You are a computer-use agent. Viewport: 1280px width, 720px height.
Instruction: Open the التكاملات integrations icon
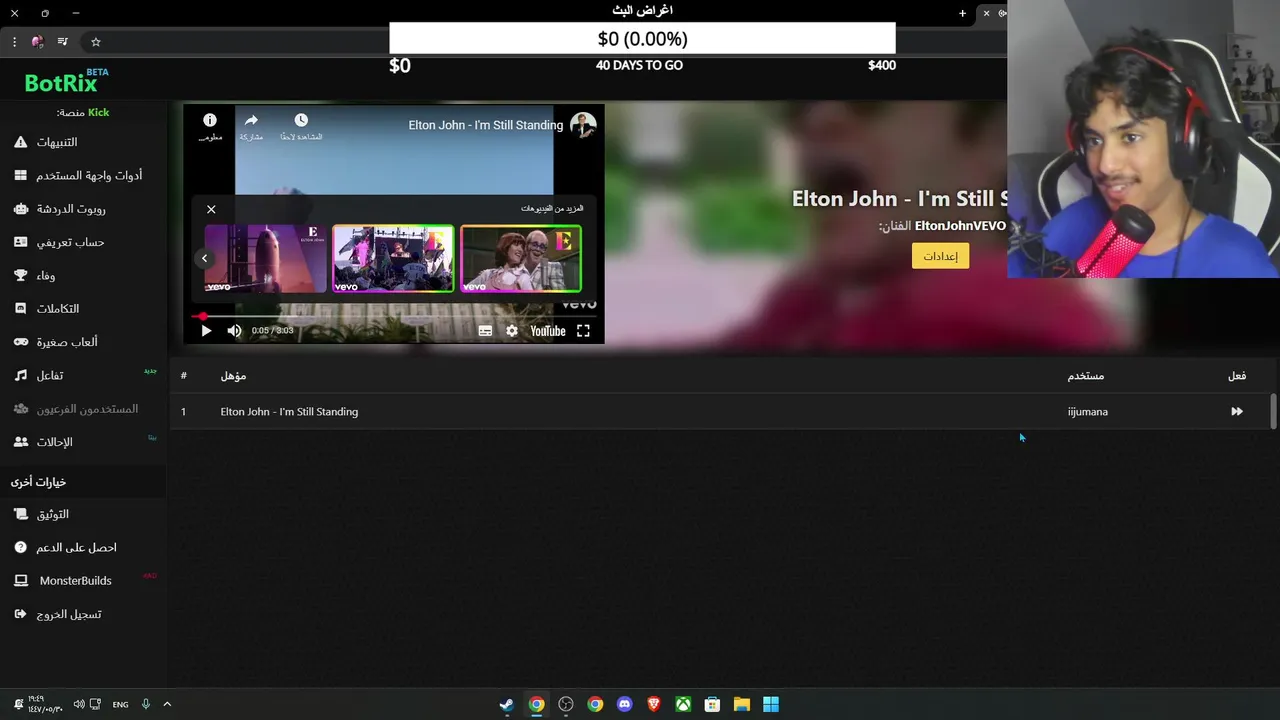tap(20, 309)
